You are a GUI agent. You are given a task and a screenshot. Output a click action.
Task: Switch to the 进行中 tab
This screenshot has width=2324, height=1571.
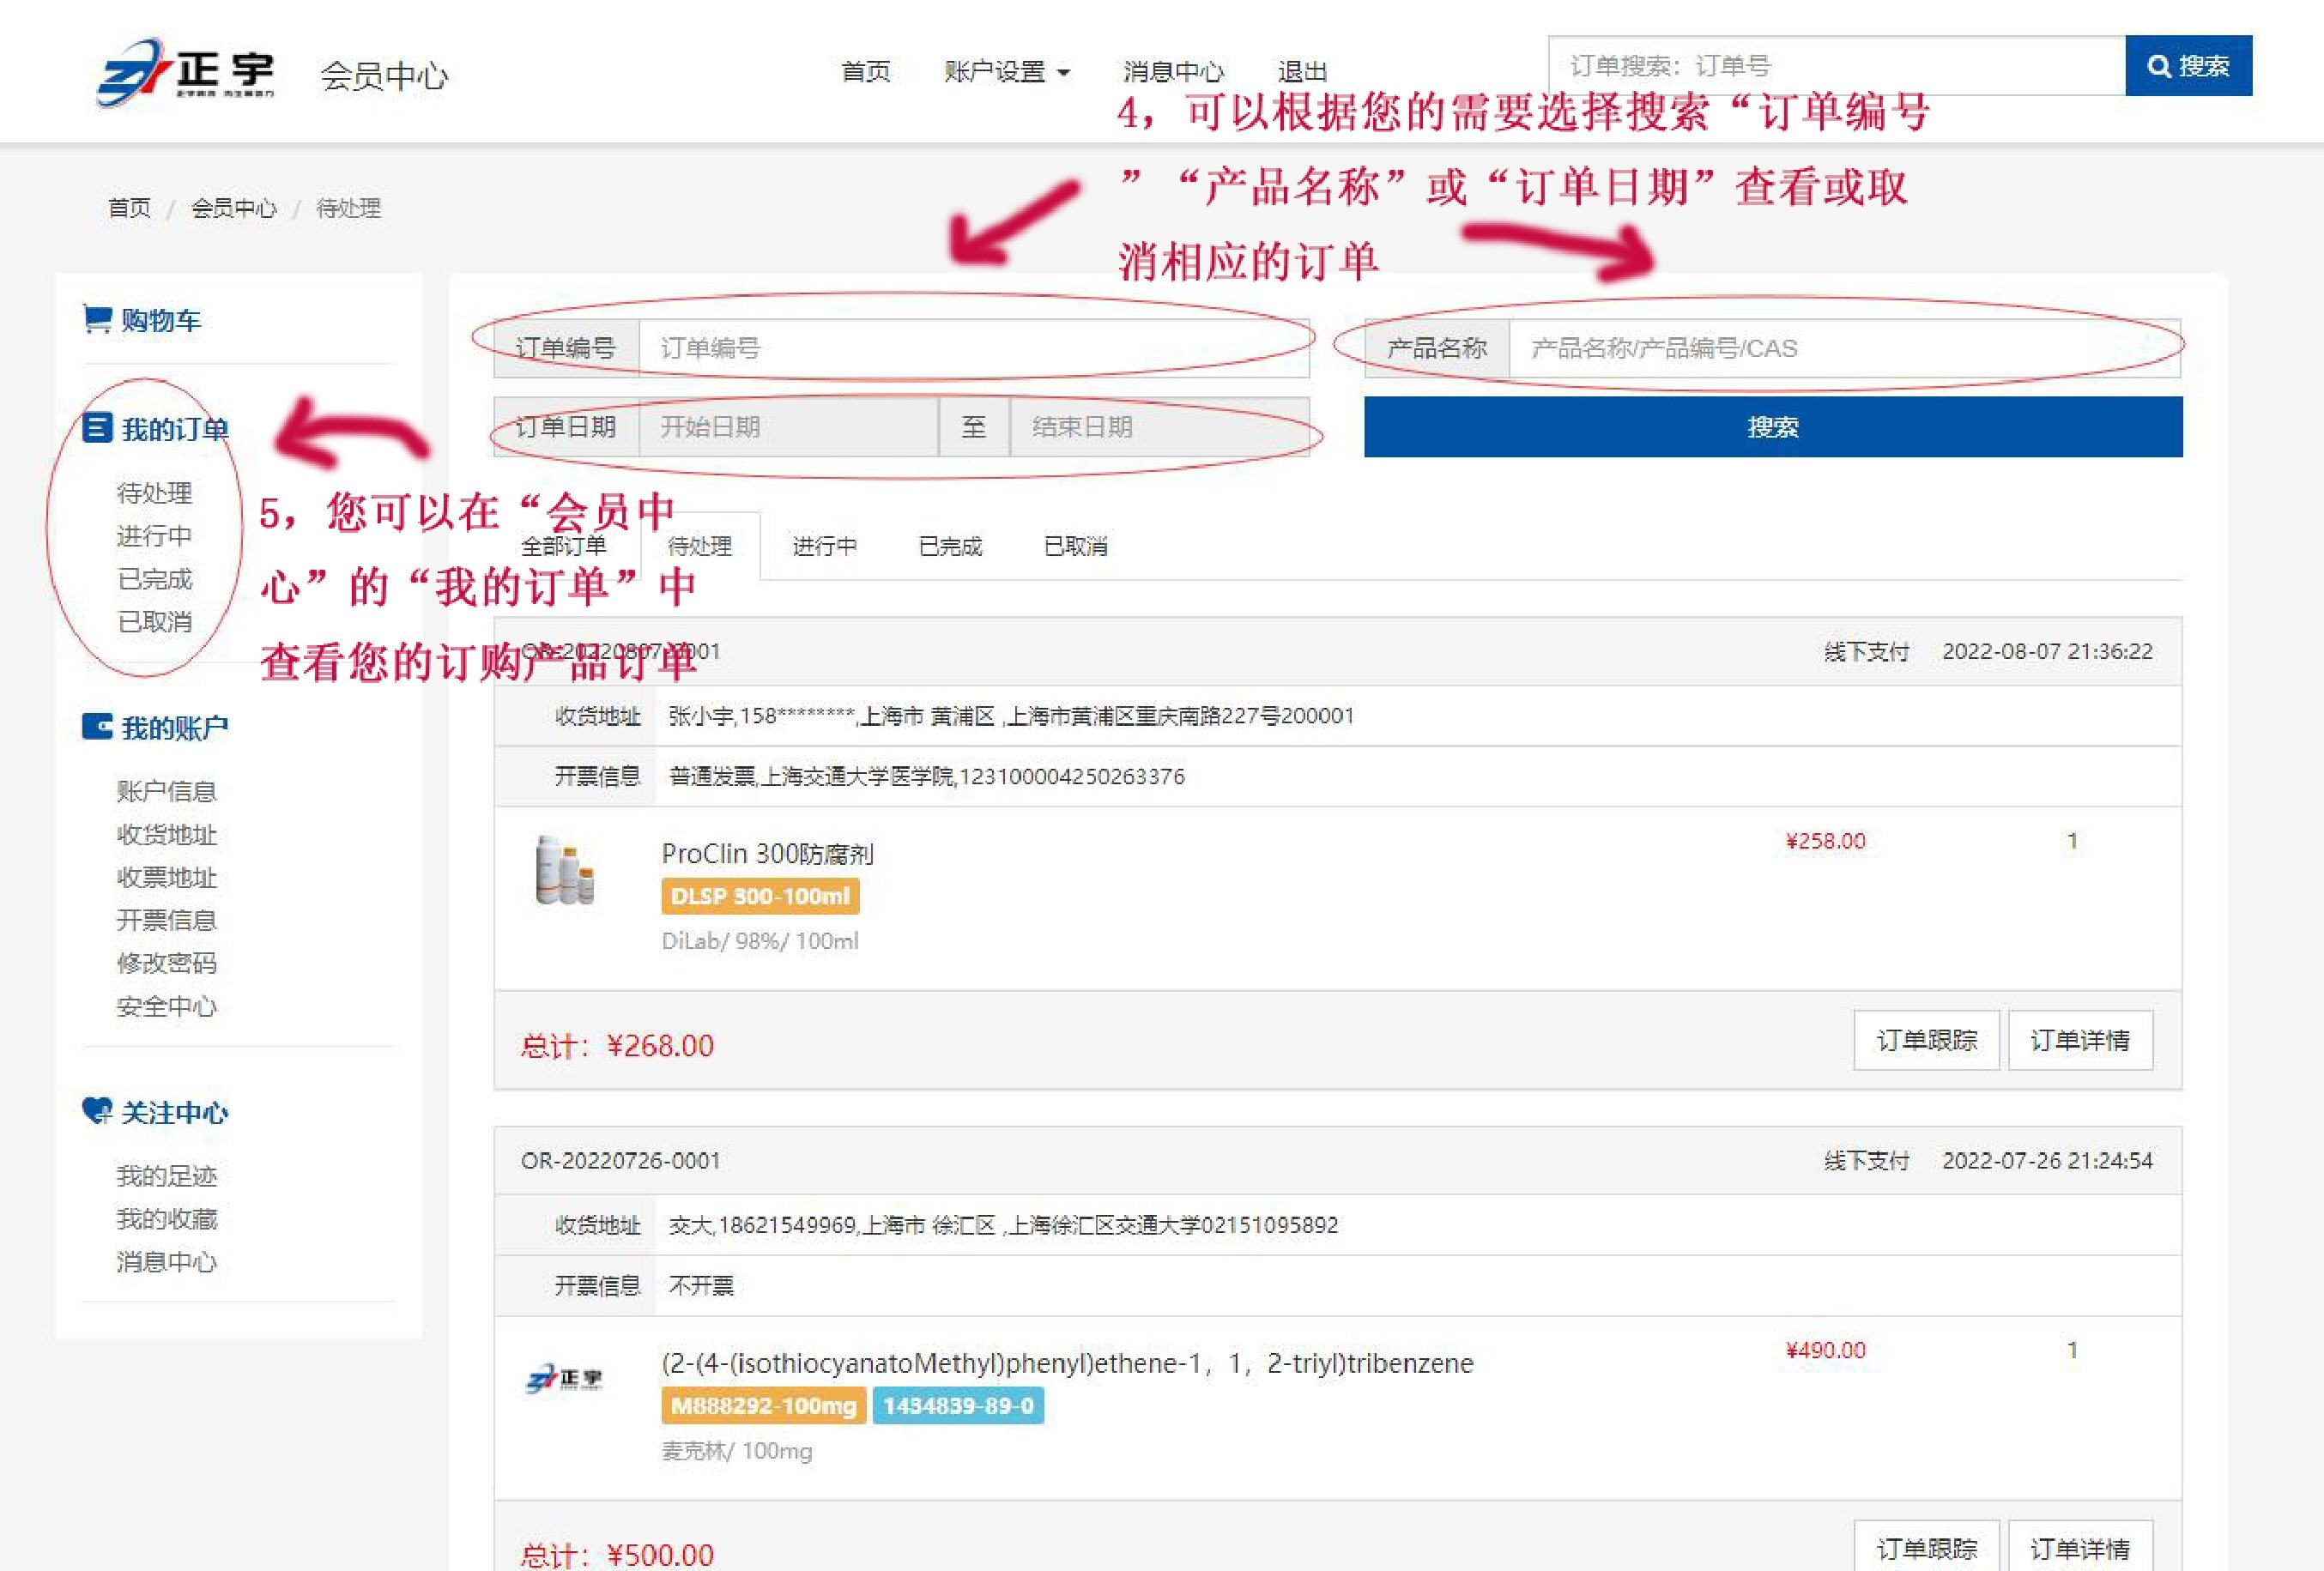click(x=825, y=546)
